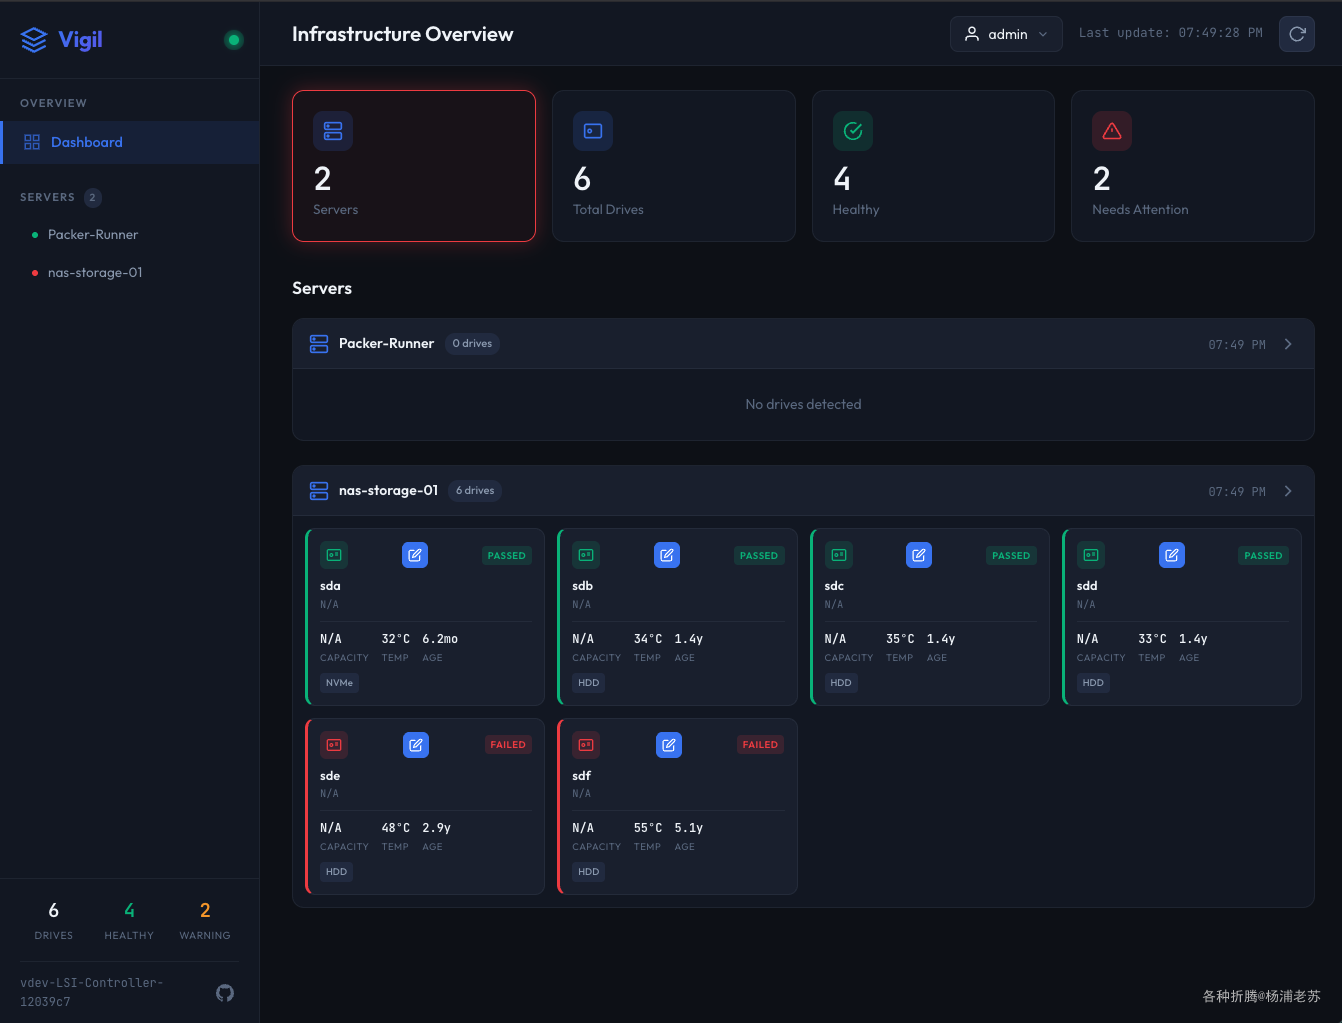This screenshot has width=1342, height=1023.
Task: Select nas-storage-01 in sidebar server list
Action: (95, 273)
